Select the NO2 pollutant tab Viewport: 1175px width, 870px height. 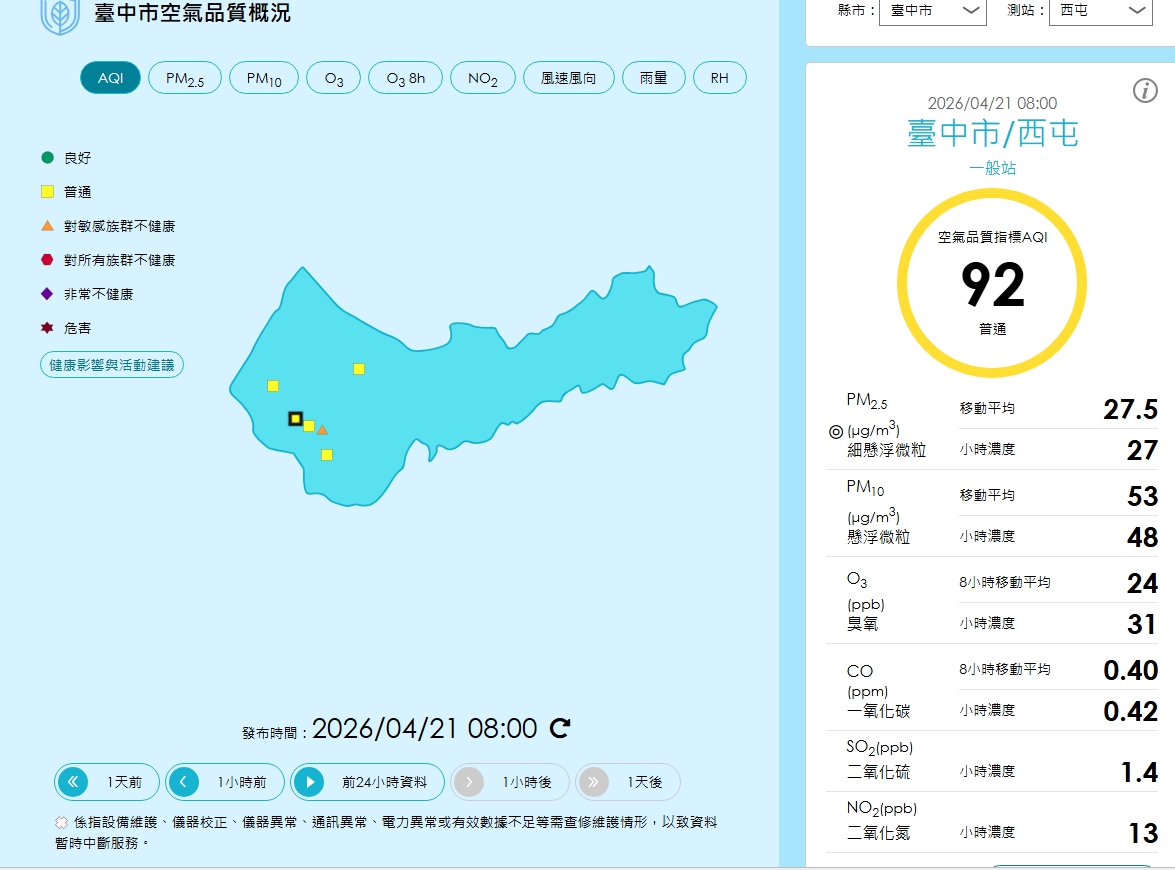(483, 78)
